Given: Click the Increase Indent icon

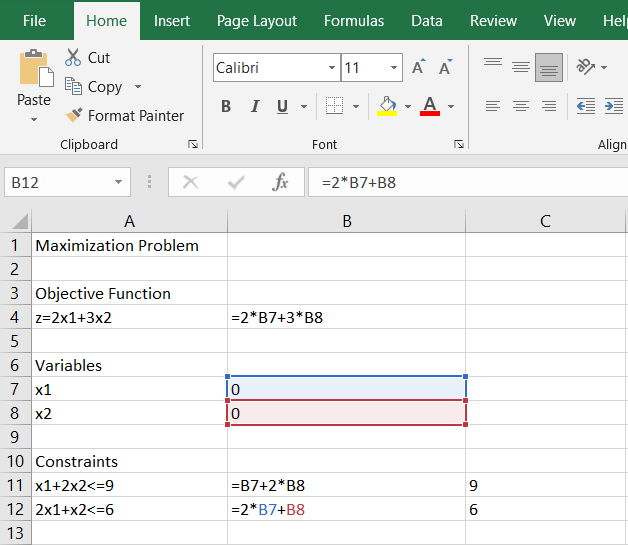Looking at the screenshot, I should 613,106.
